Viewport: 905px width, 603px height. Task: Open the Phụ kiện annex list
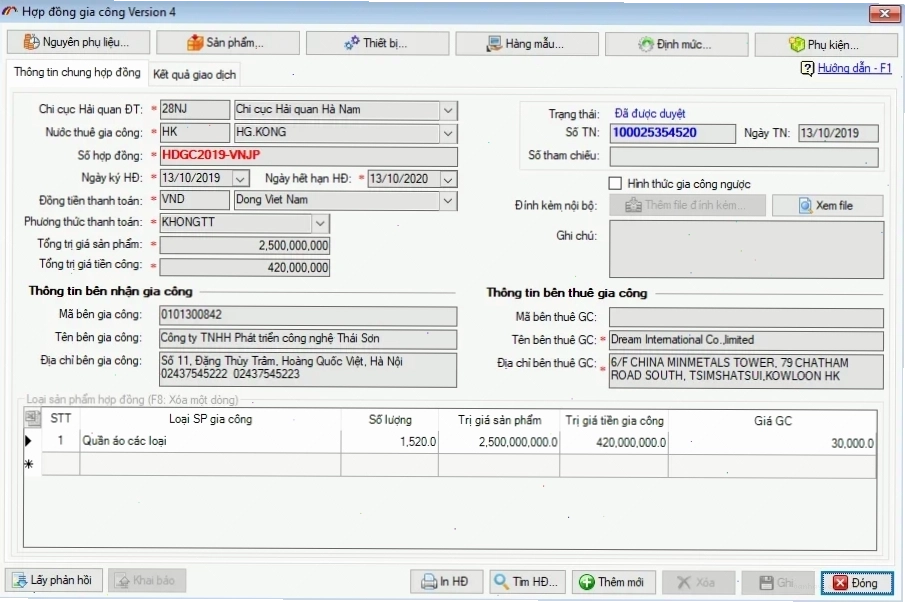(x=825, y=44)
